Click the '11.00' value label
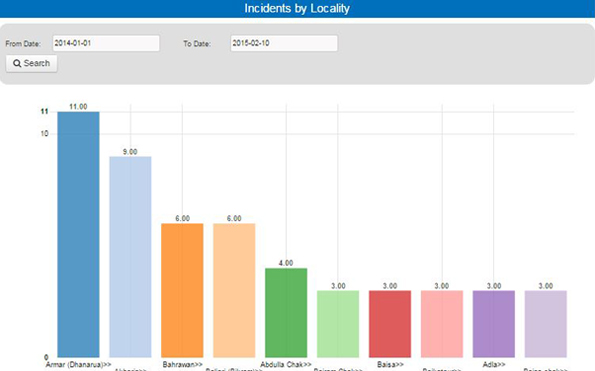The width and height of the screenshot is (595, 371). (x=78, y=107)
